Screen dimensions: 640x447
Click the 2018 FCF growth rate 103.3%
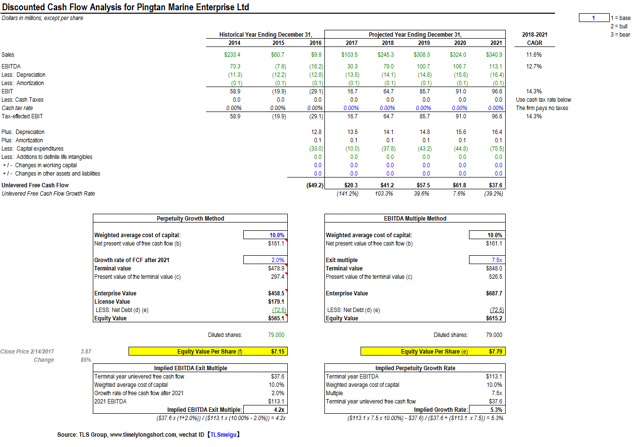click(384, 194)
